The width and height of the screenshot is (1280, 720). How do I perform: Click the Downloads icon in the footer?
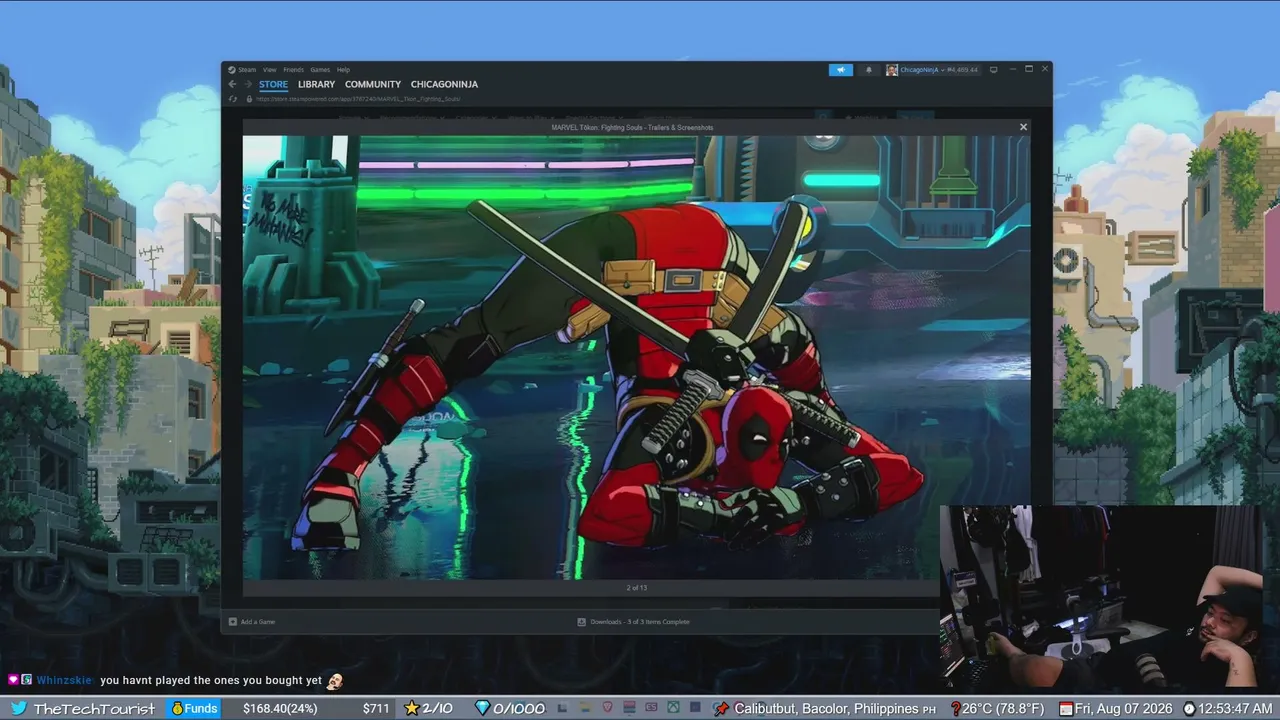click(x=582, y=622)
